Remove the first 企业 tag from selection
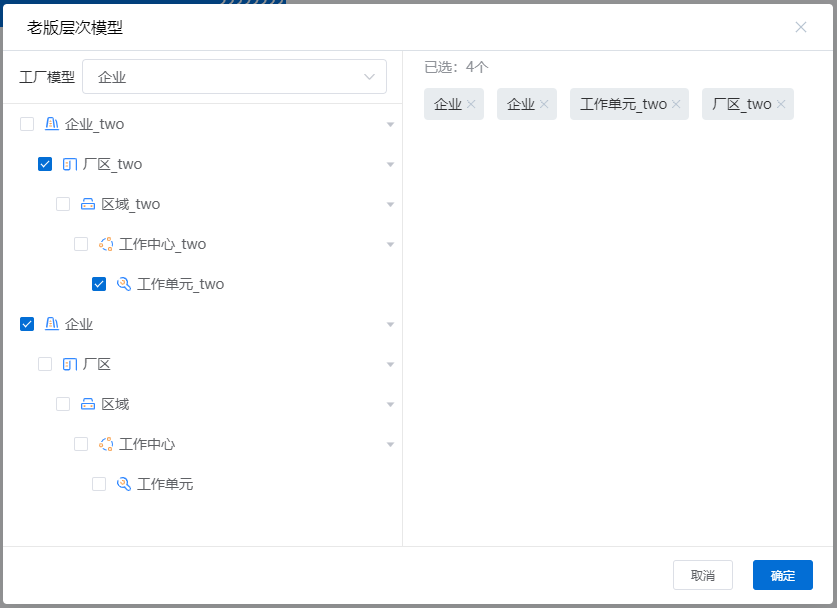This screenshot has height=608, width=837. coord(471,104)
